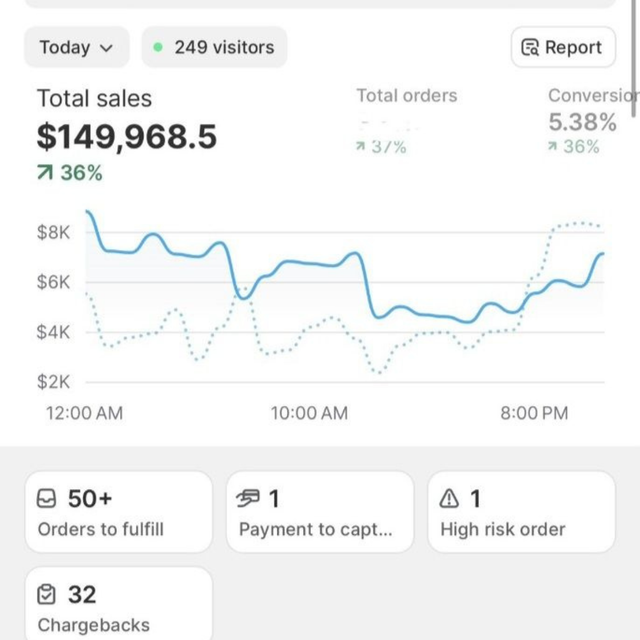The width and height of the screenshot is (640, 640).
Task: Click the $149,968.5 total sales amount
Action: click(127, 136)
